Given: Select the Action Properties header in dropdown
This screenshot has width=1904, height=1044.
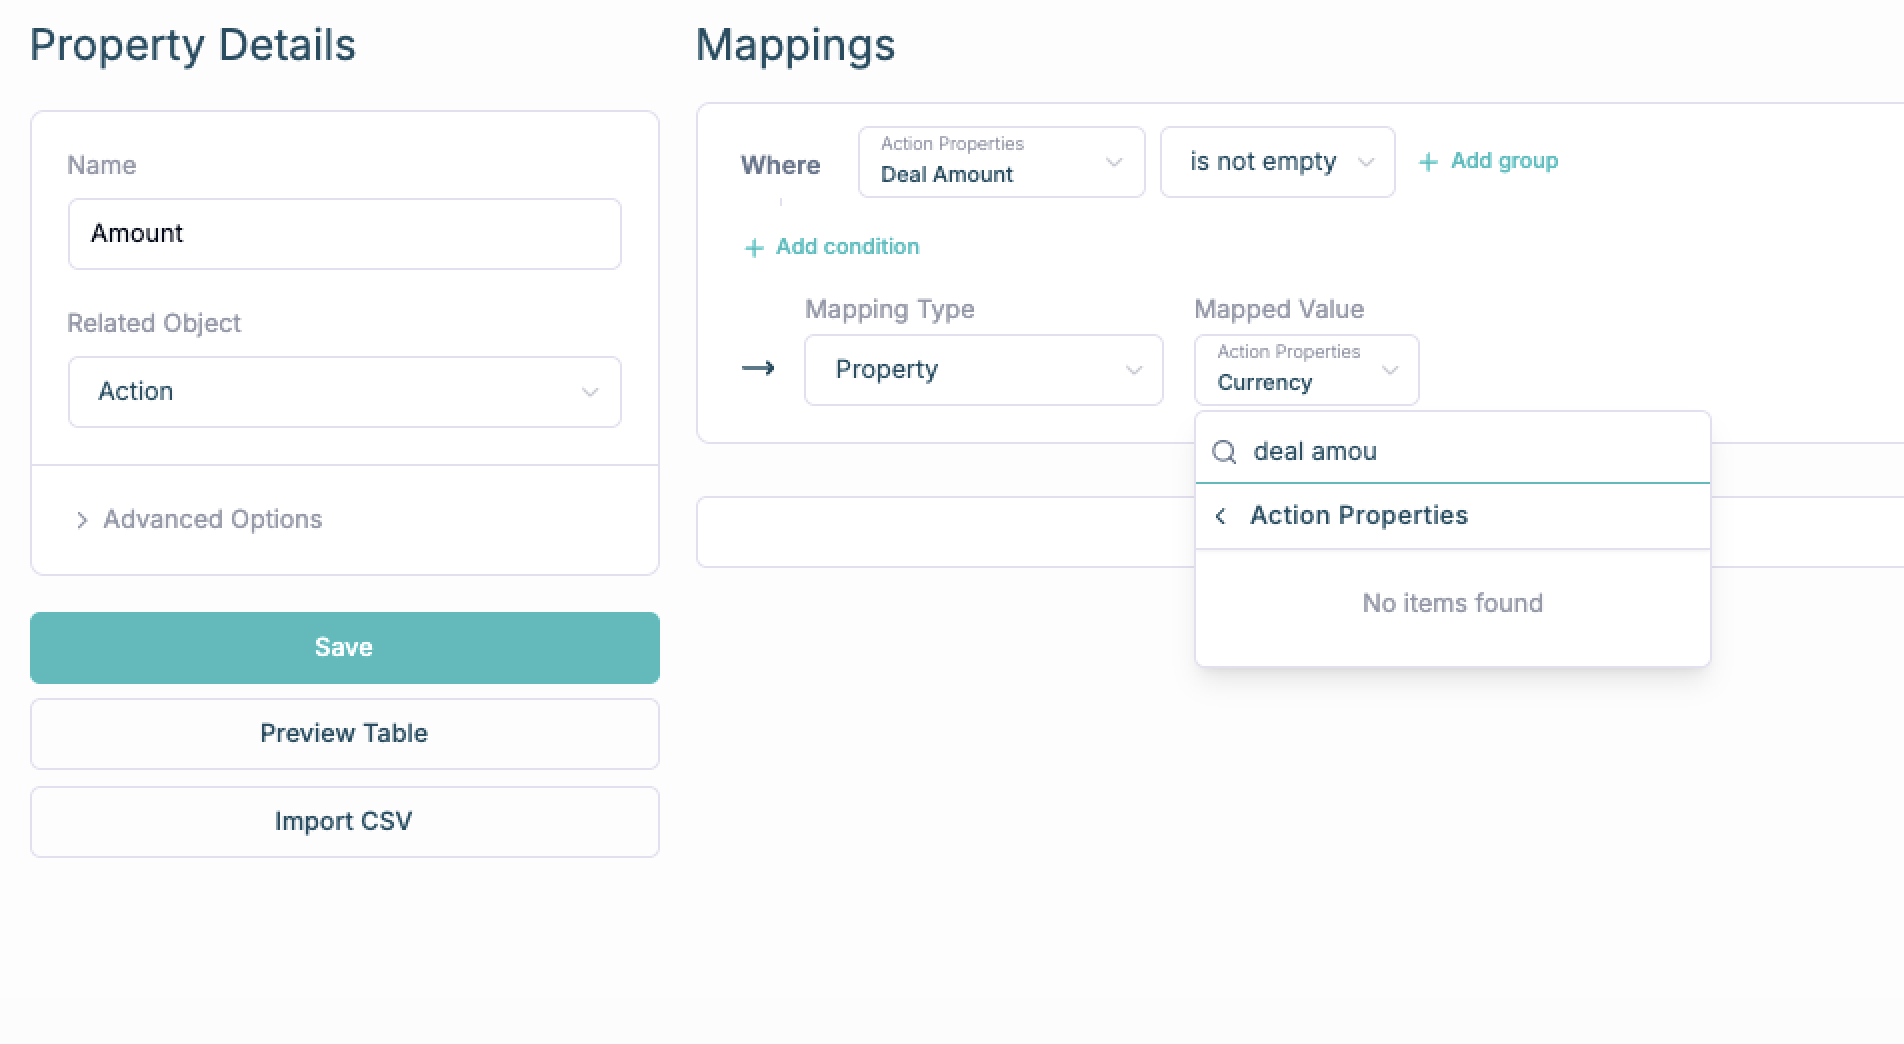Looking at the screenshot, I should (1359, 516).
